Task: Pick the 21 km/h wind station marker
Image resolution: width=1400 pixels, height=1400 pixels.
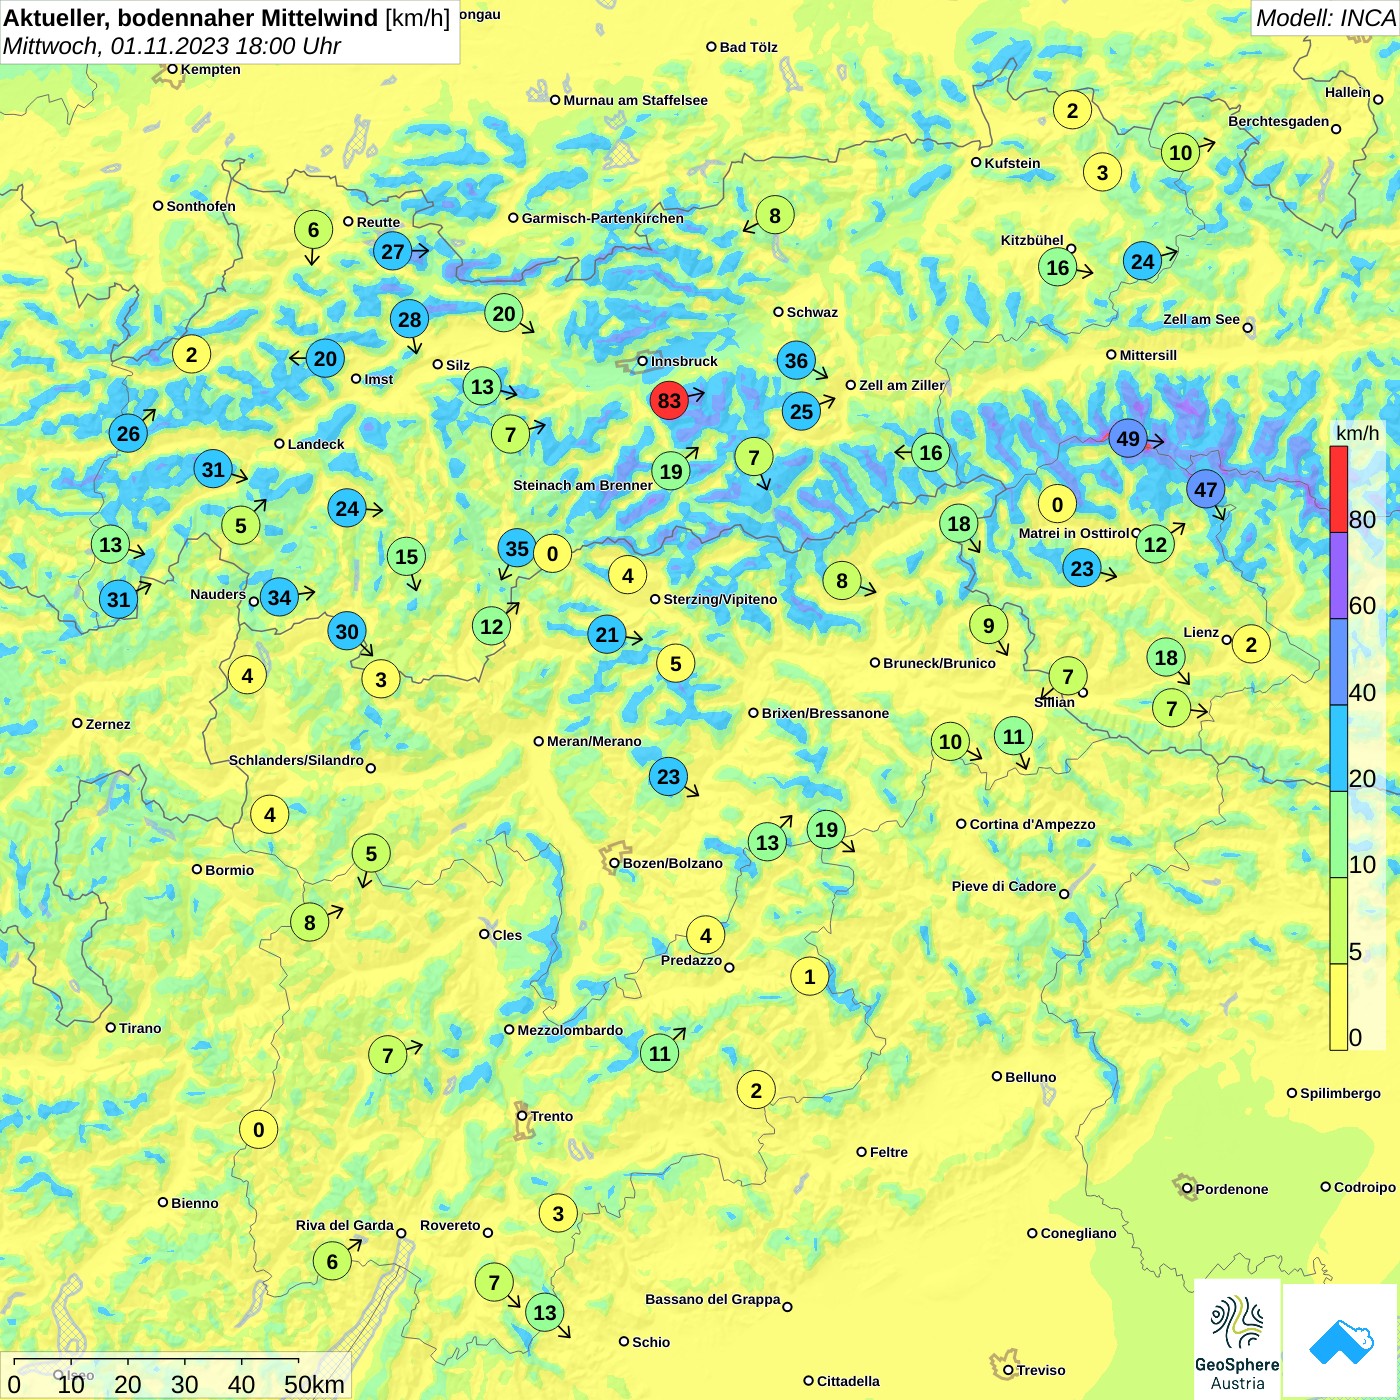Action: click(x=607, y=634)
